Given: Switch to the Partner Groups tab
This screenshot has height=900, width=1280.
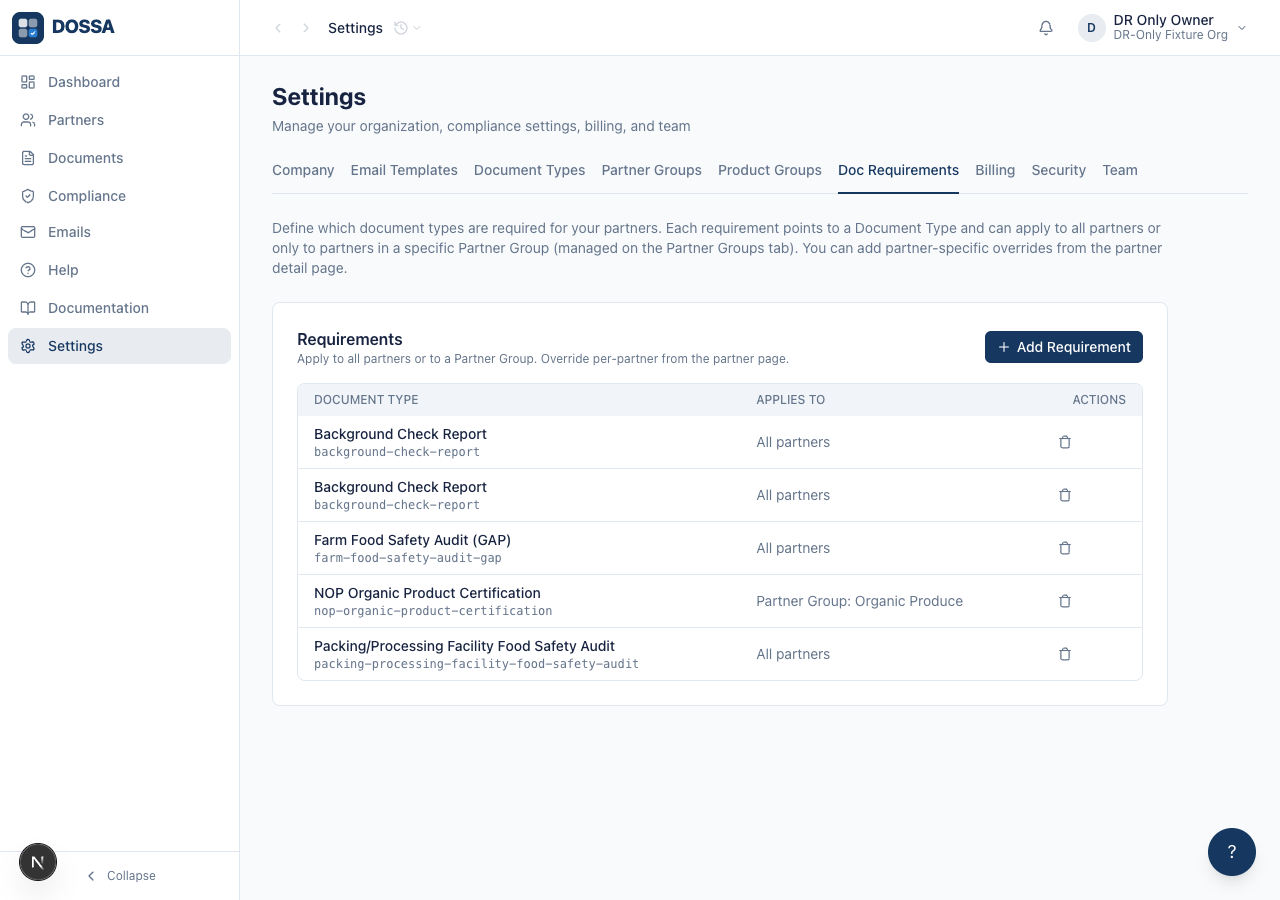Looking at the screenshot, I should [x=652, y=170].
